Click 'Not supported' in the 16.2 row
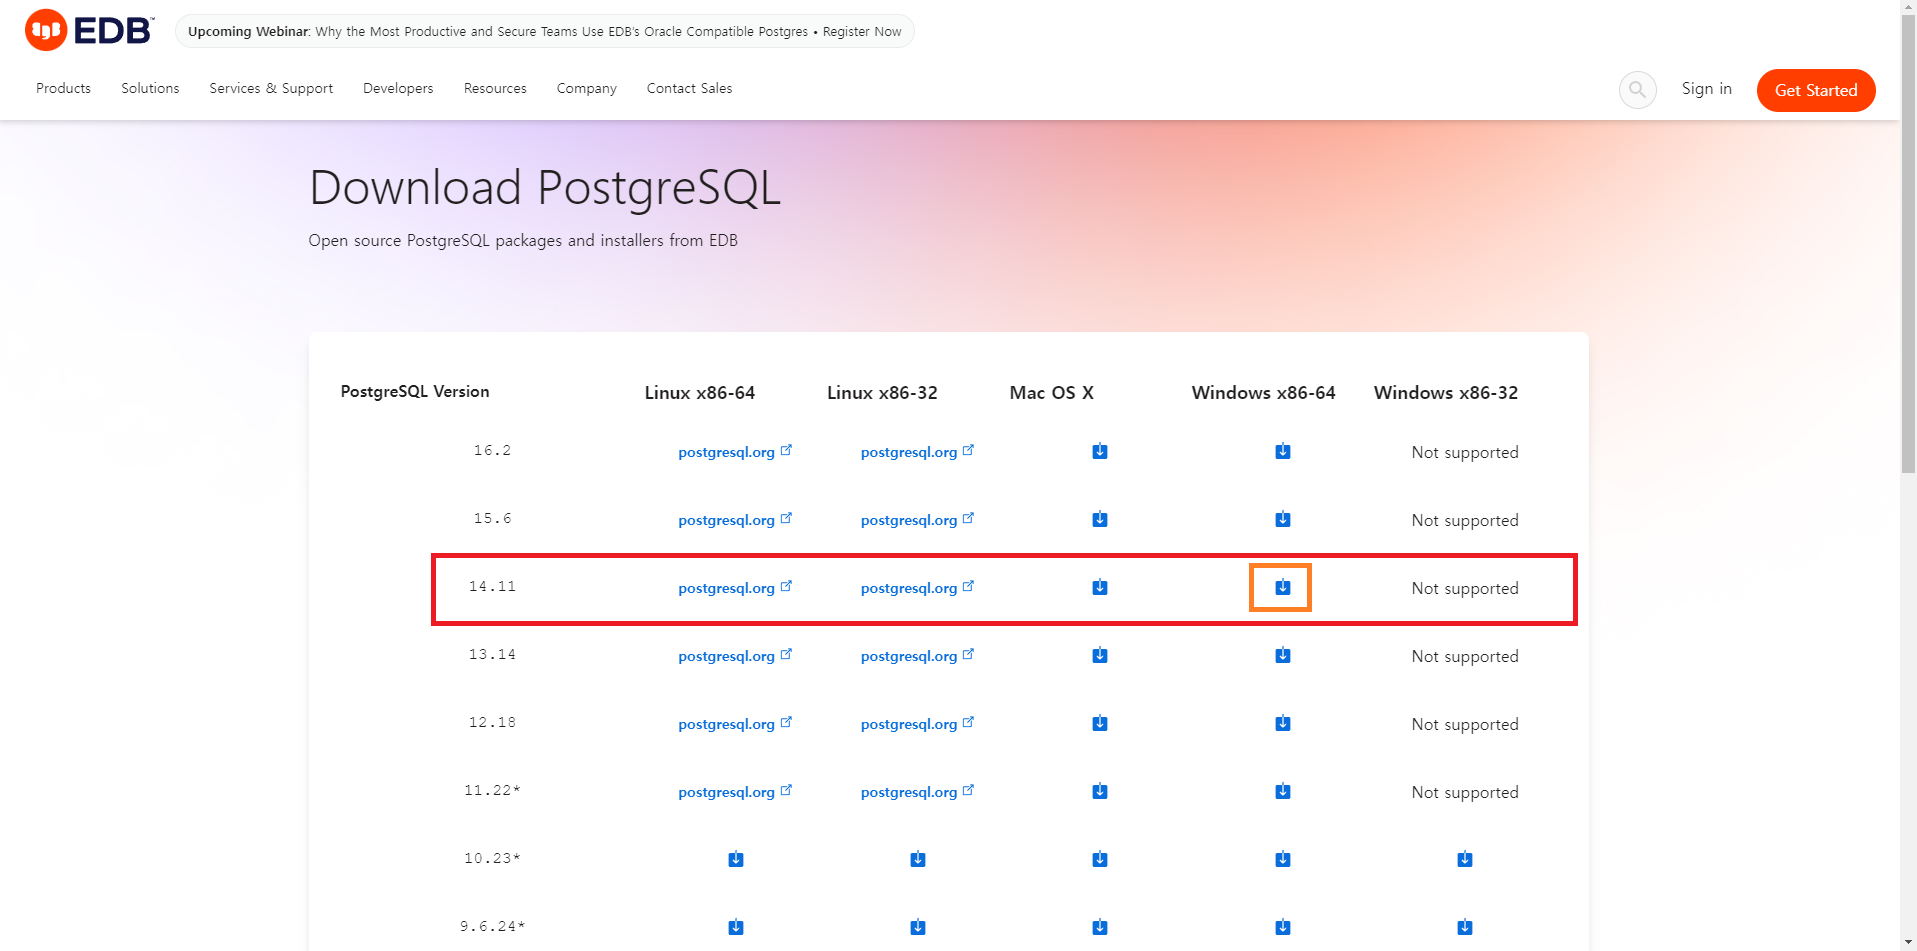The width and height of the screenshot is (1917, 951). (1465, 452)
